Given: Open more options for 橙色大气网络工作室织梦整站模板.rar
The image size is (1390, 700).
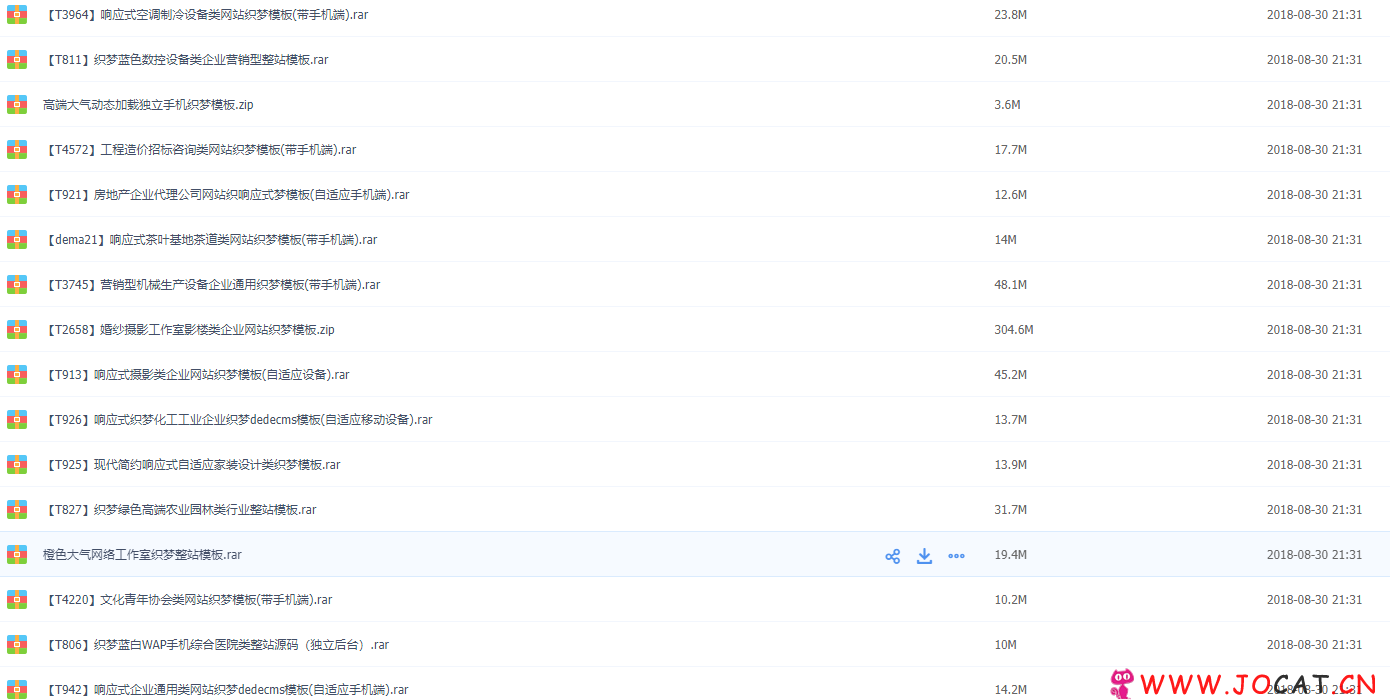Looking at the screenshot, I should point(956,556).
